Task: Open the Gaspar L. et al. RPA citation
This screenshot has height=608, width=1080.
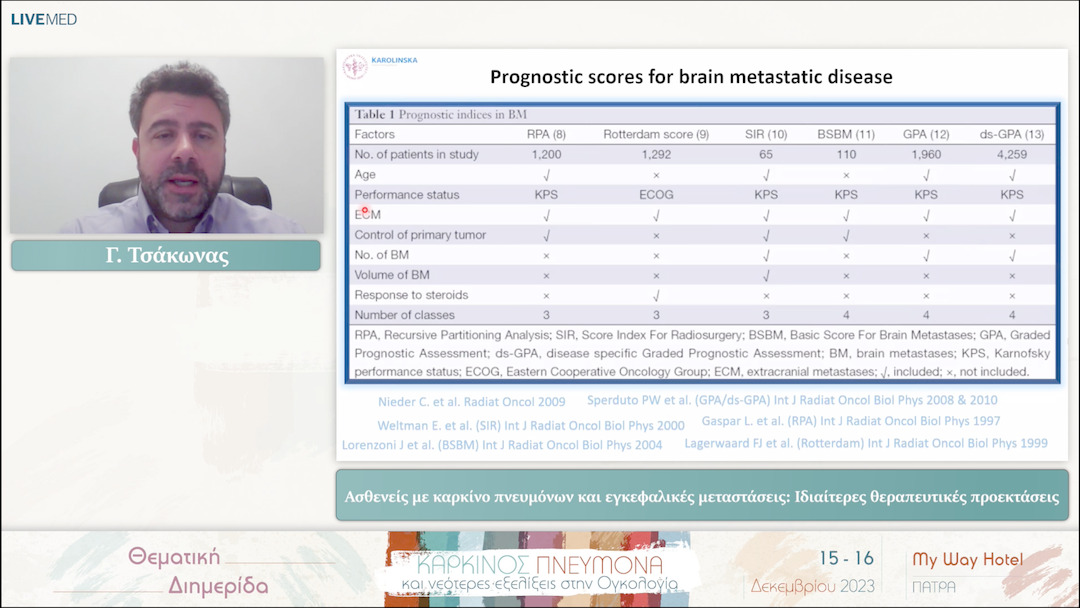Action: click(850, 421)
